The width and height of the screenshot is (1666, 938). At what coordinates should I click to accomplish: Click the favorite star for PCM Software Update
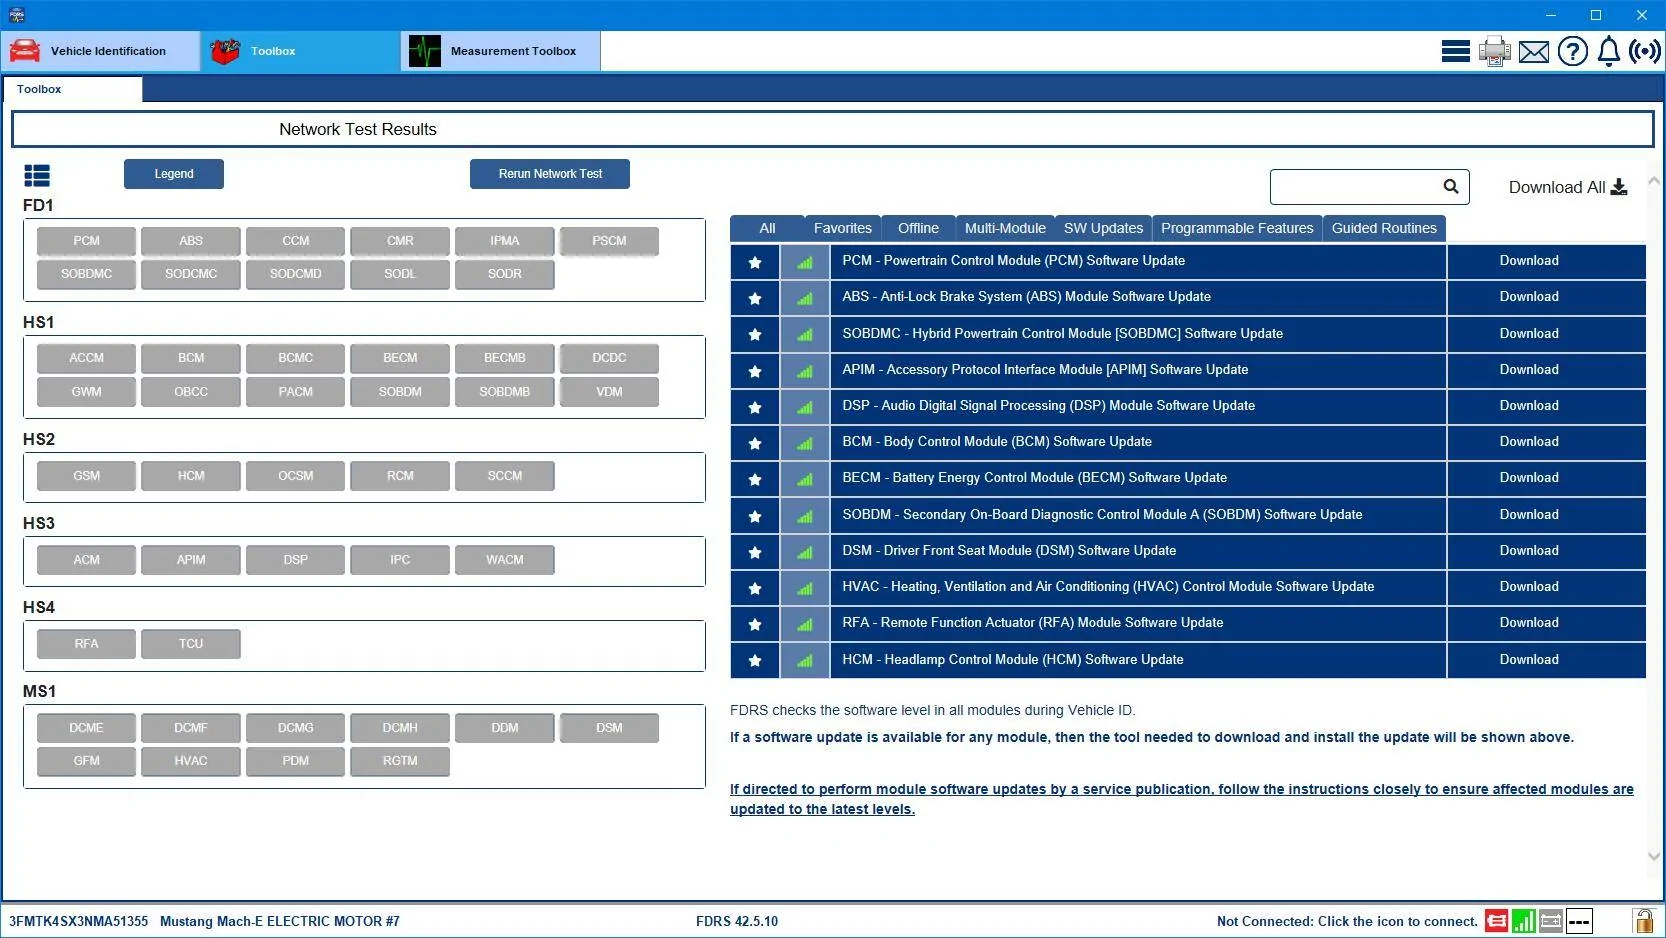point(755,262)
